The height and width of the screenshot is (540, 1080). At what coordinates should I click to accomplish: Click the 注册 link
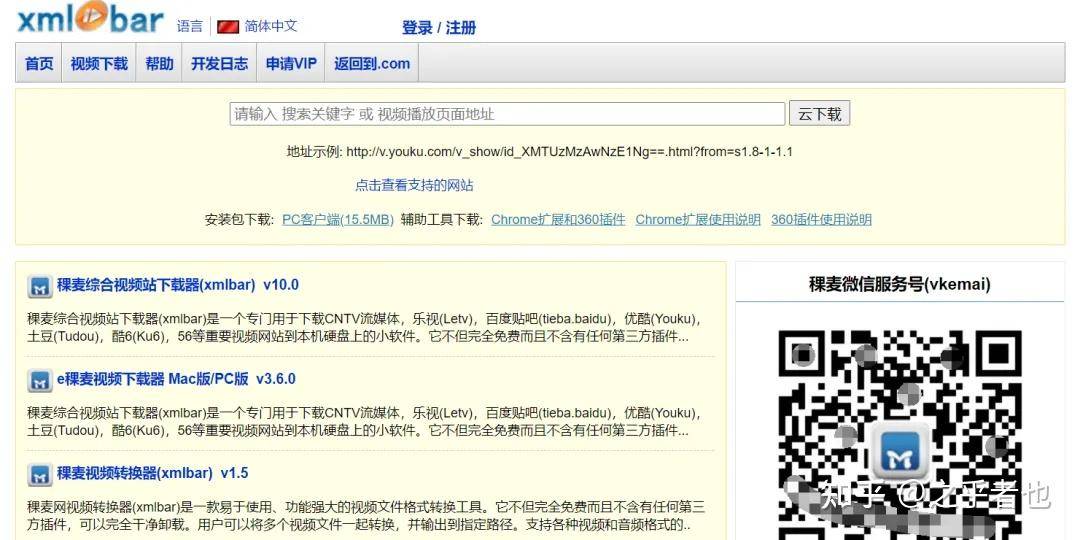461,28
